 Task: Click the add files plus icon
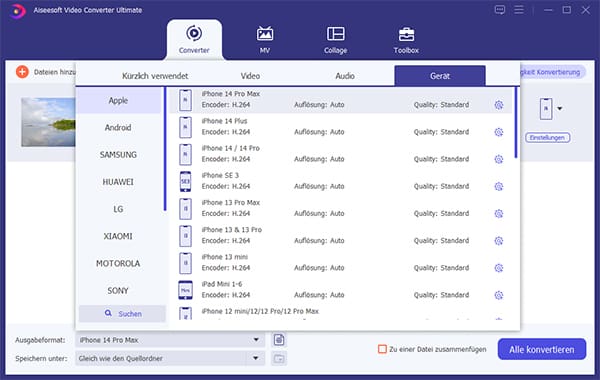coord(22,72)
